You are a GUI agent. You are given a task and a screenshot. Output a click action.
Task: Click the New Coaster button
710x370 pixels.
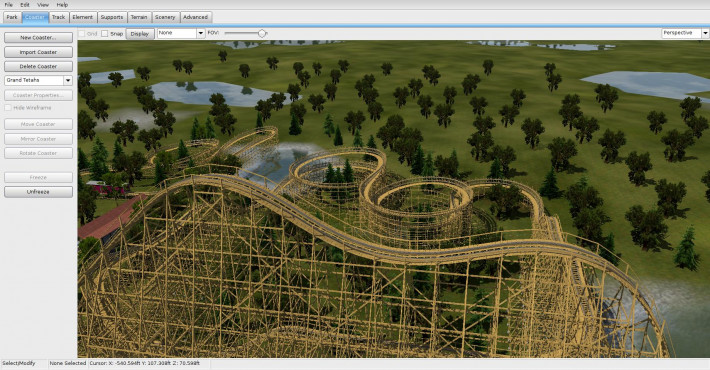coord(38,38)
